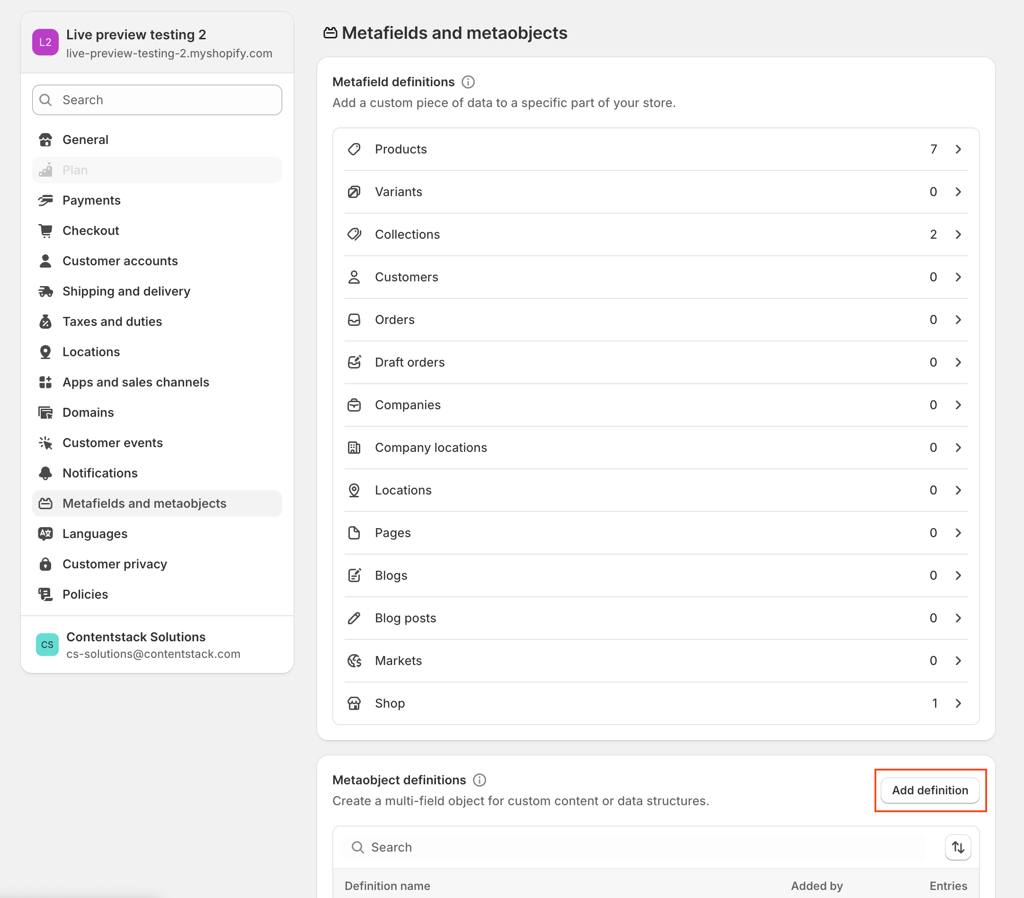The width and height of the screenshot is (1024, 898).
Task: Click the info icon beside Metafield definitions
Action: click(468, 82)
